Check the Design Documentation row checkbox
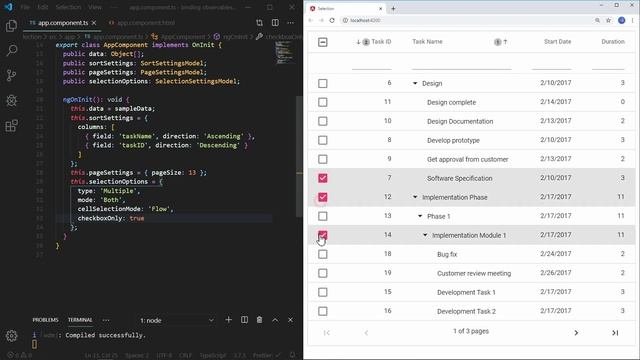 click(x=322, y=121)
